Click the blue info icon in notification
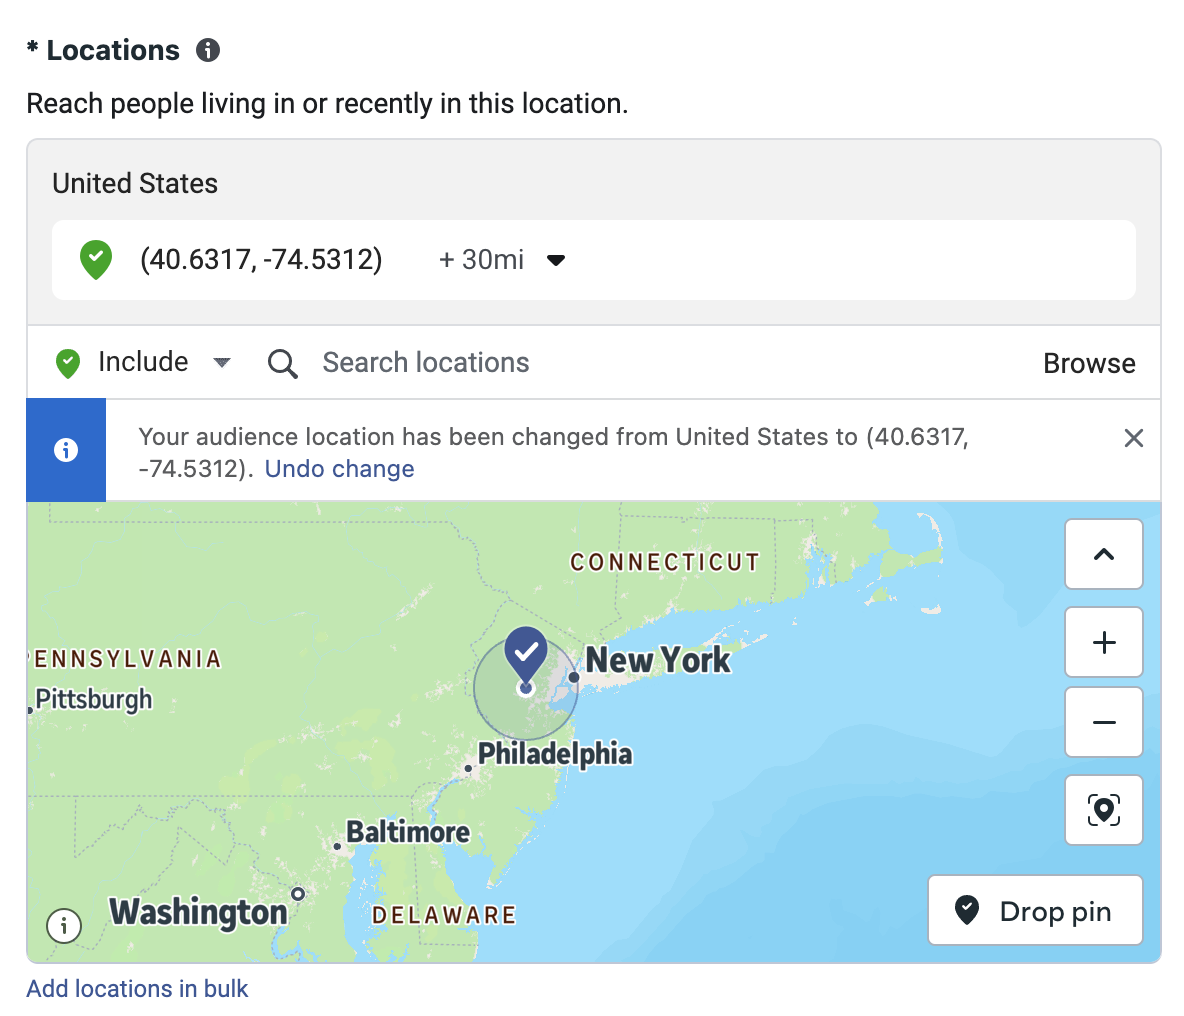Screen dimensions: 1184x1016 (66, 450)
